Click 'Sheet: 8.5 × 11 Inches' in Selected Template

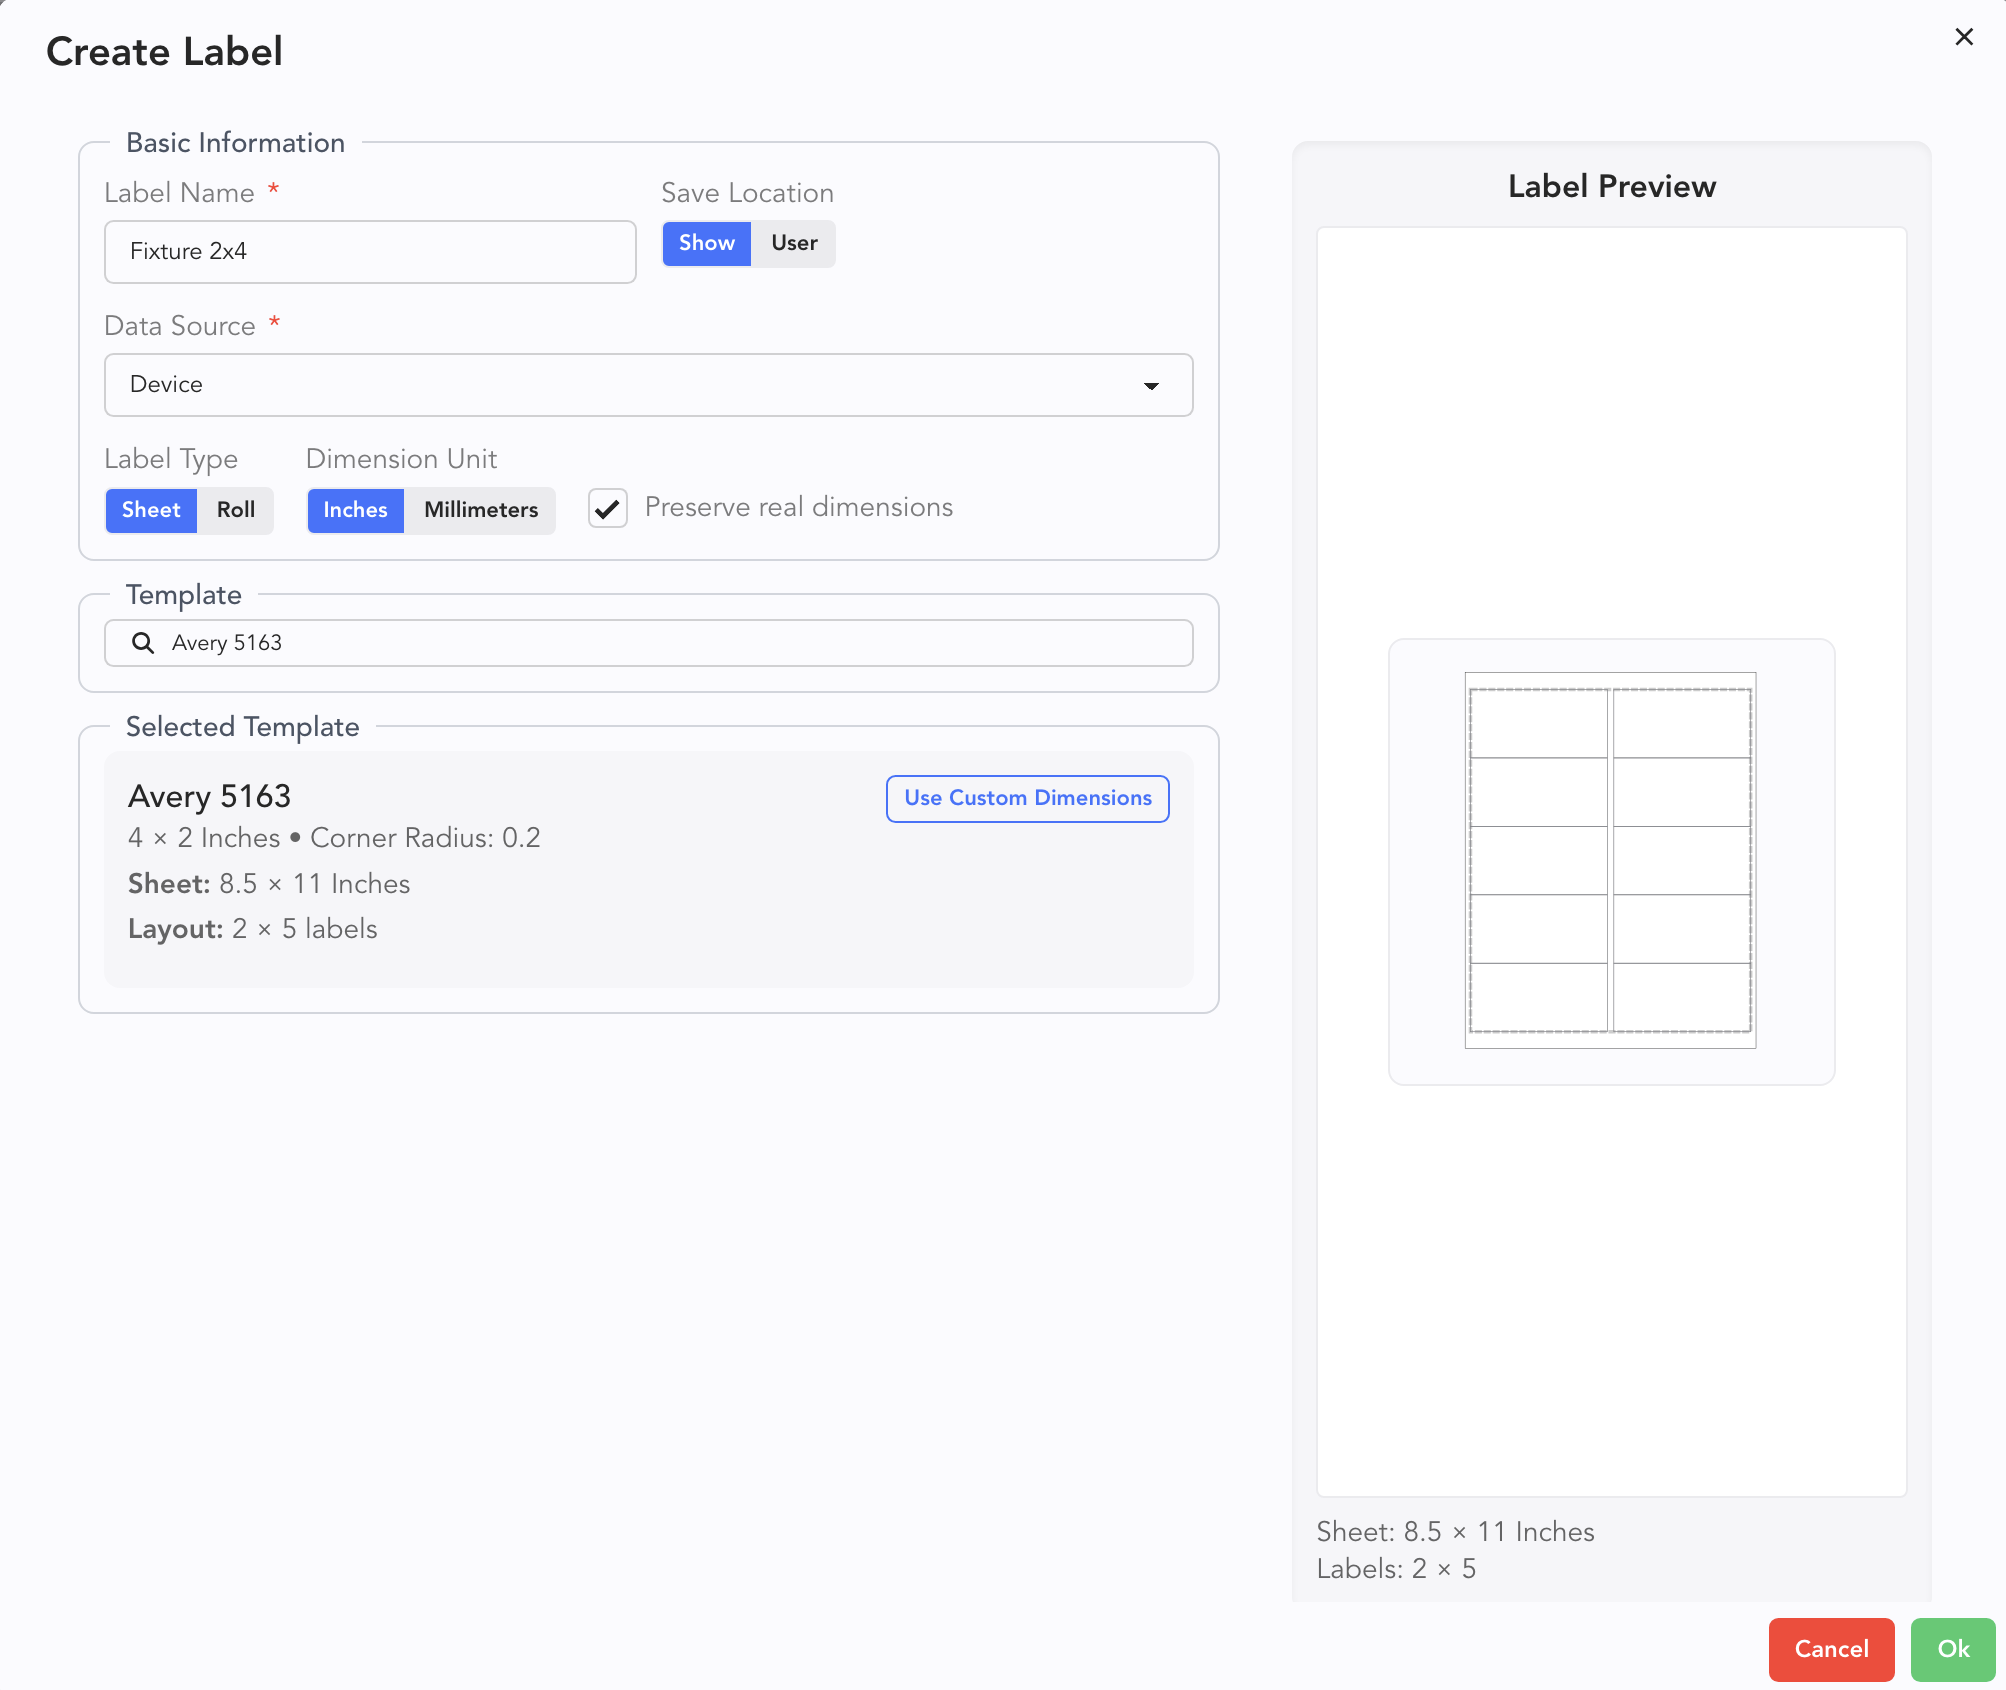coord(270,884)
